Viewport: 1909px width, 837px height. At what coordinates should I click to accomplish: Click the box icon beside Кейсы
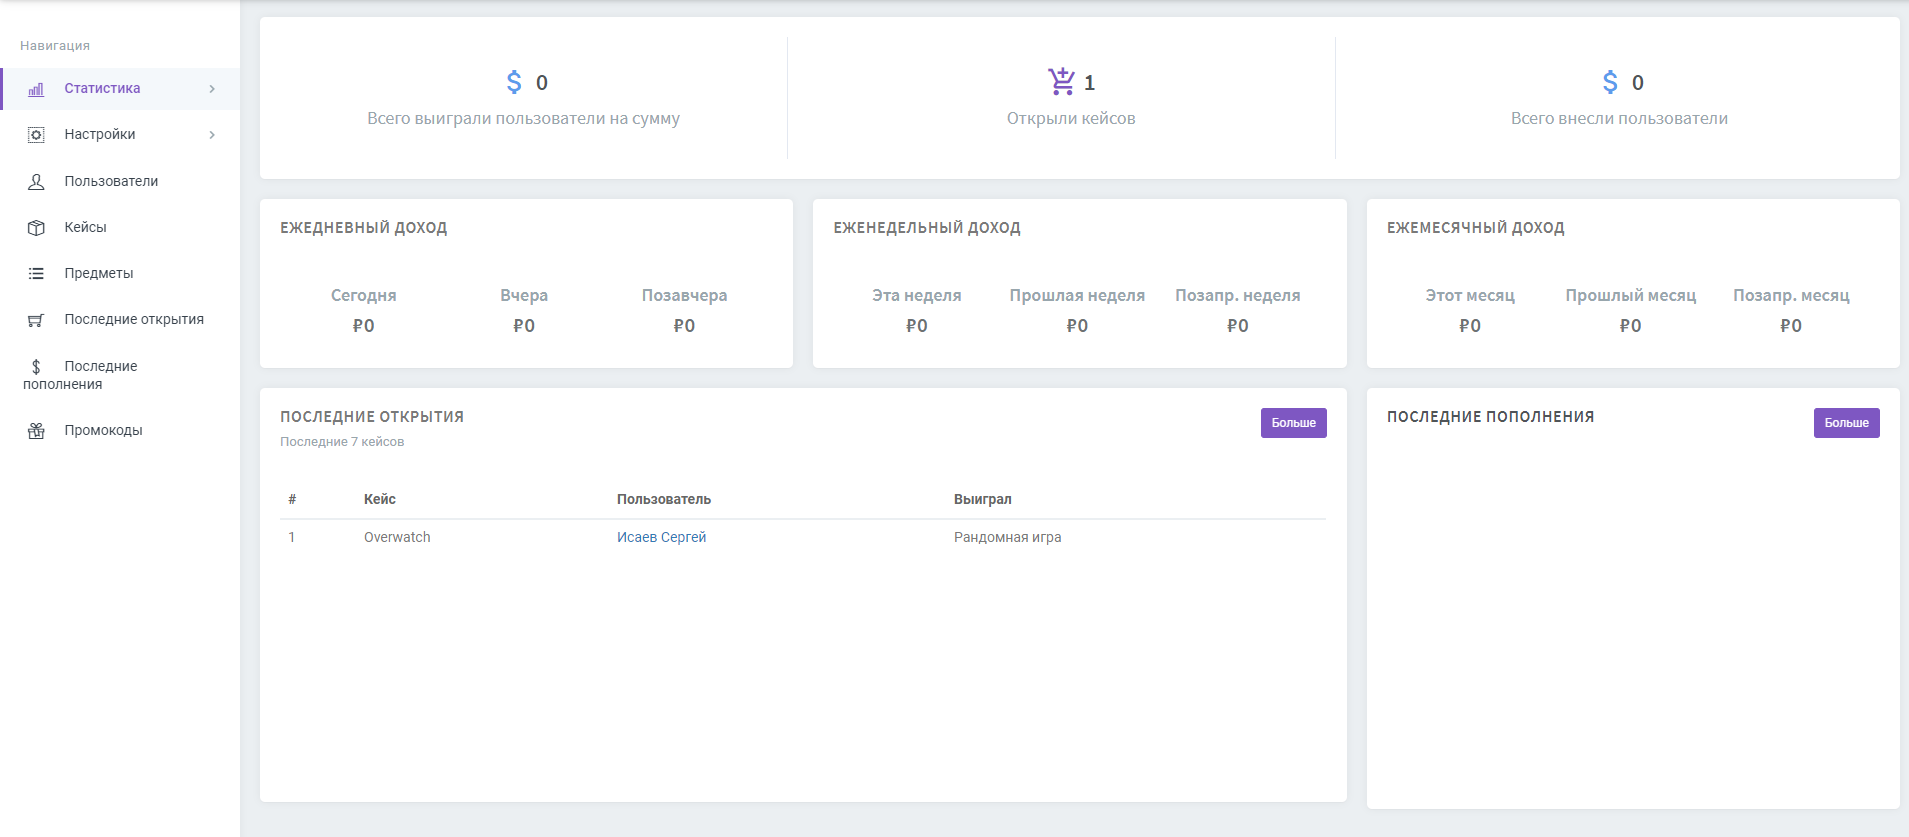(36, 228)
